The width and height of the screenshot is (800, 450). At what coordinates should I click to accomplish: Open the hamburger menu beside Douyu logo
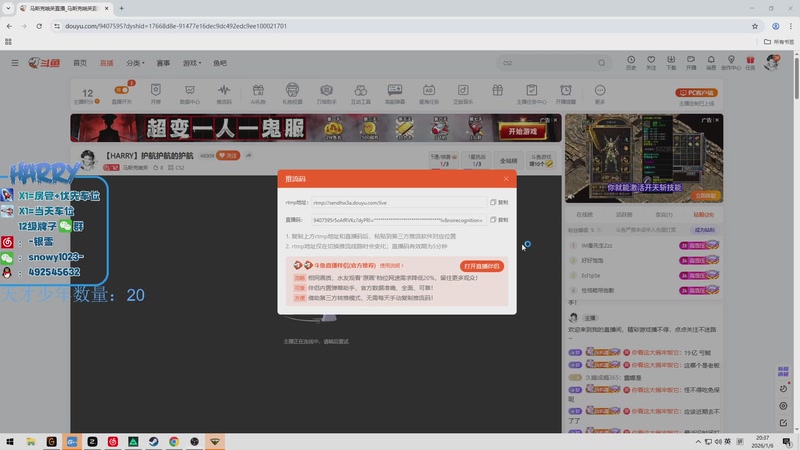click(x=15, y=63)
